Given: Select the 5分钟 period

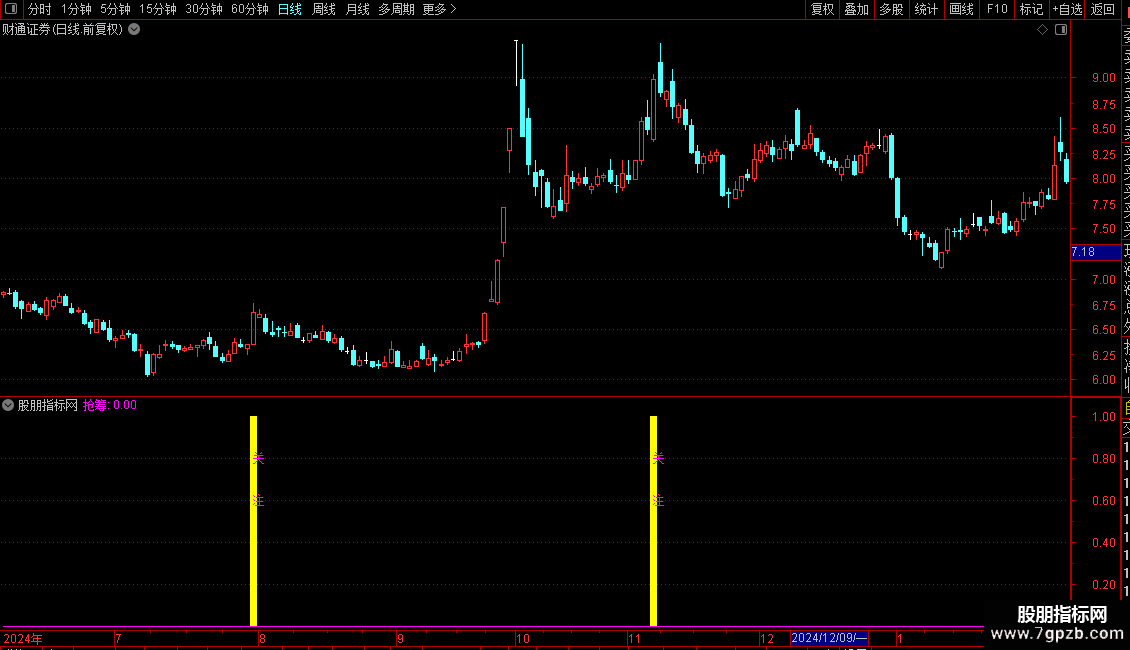Looking at the screenshot, I should pyautogui.click(x=115, y=9).
